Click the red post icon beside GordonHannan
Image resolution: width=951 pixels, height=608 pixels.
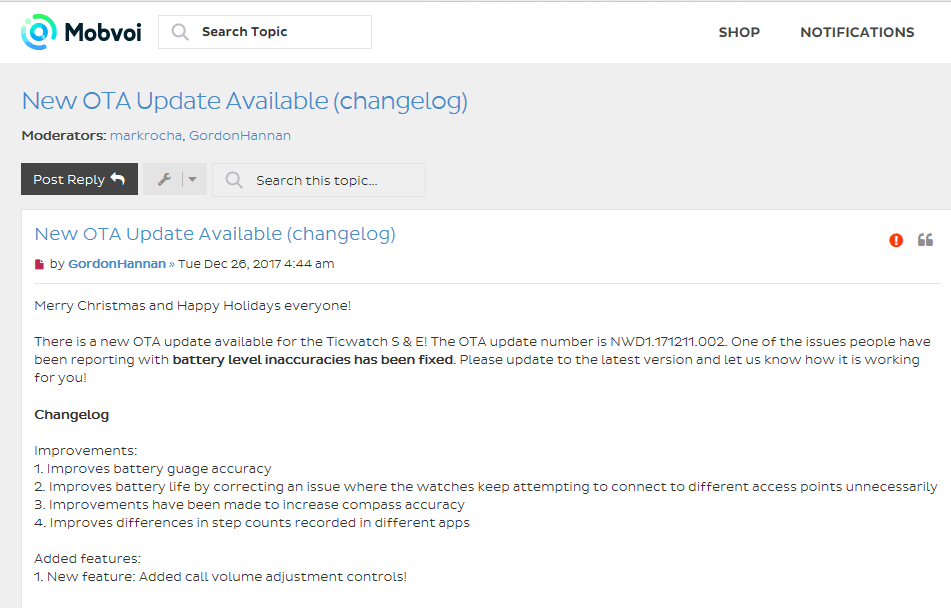click(39, 264)
